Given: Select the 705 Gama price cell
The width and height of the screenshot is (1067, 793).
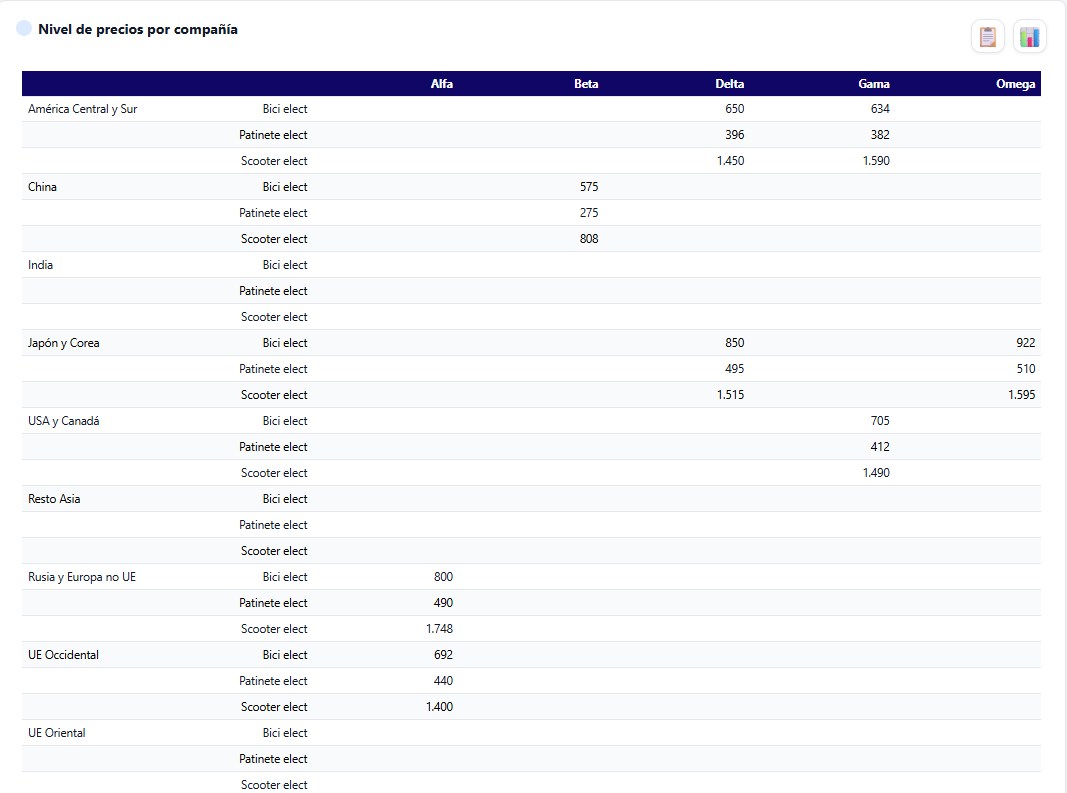Looking at the screenshot, I should coord(880,421).
